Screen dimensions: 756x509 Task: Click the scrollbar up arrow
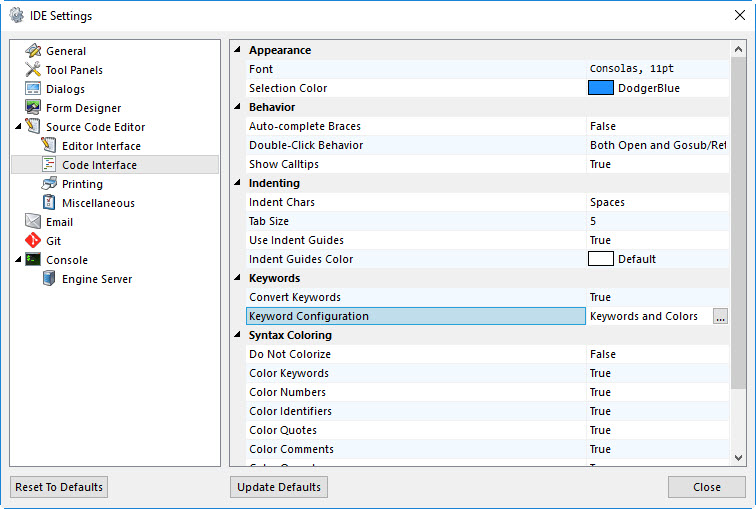(738, 49)
